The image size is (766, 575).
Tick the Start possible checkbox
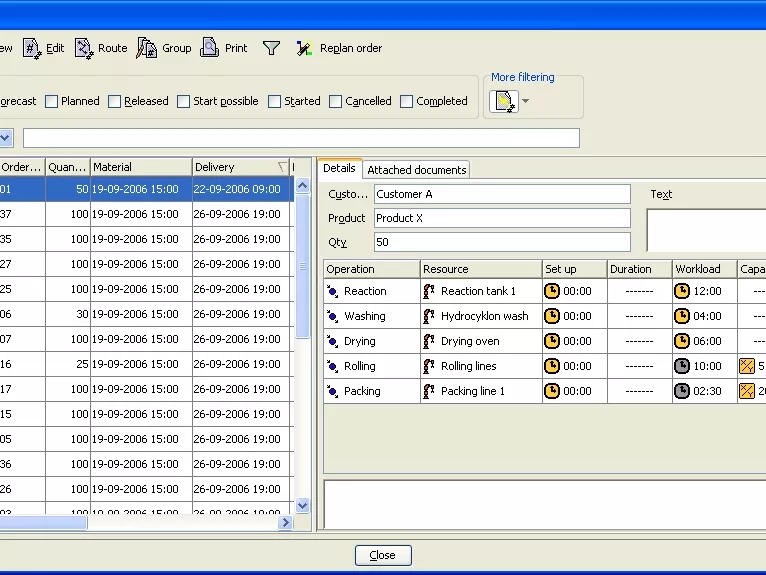tap(183, 102)
